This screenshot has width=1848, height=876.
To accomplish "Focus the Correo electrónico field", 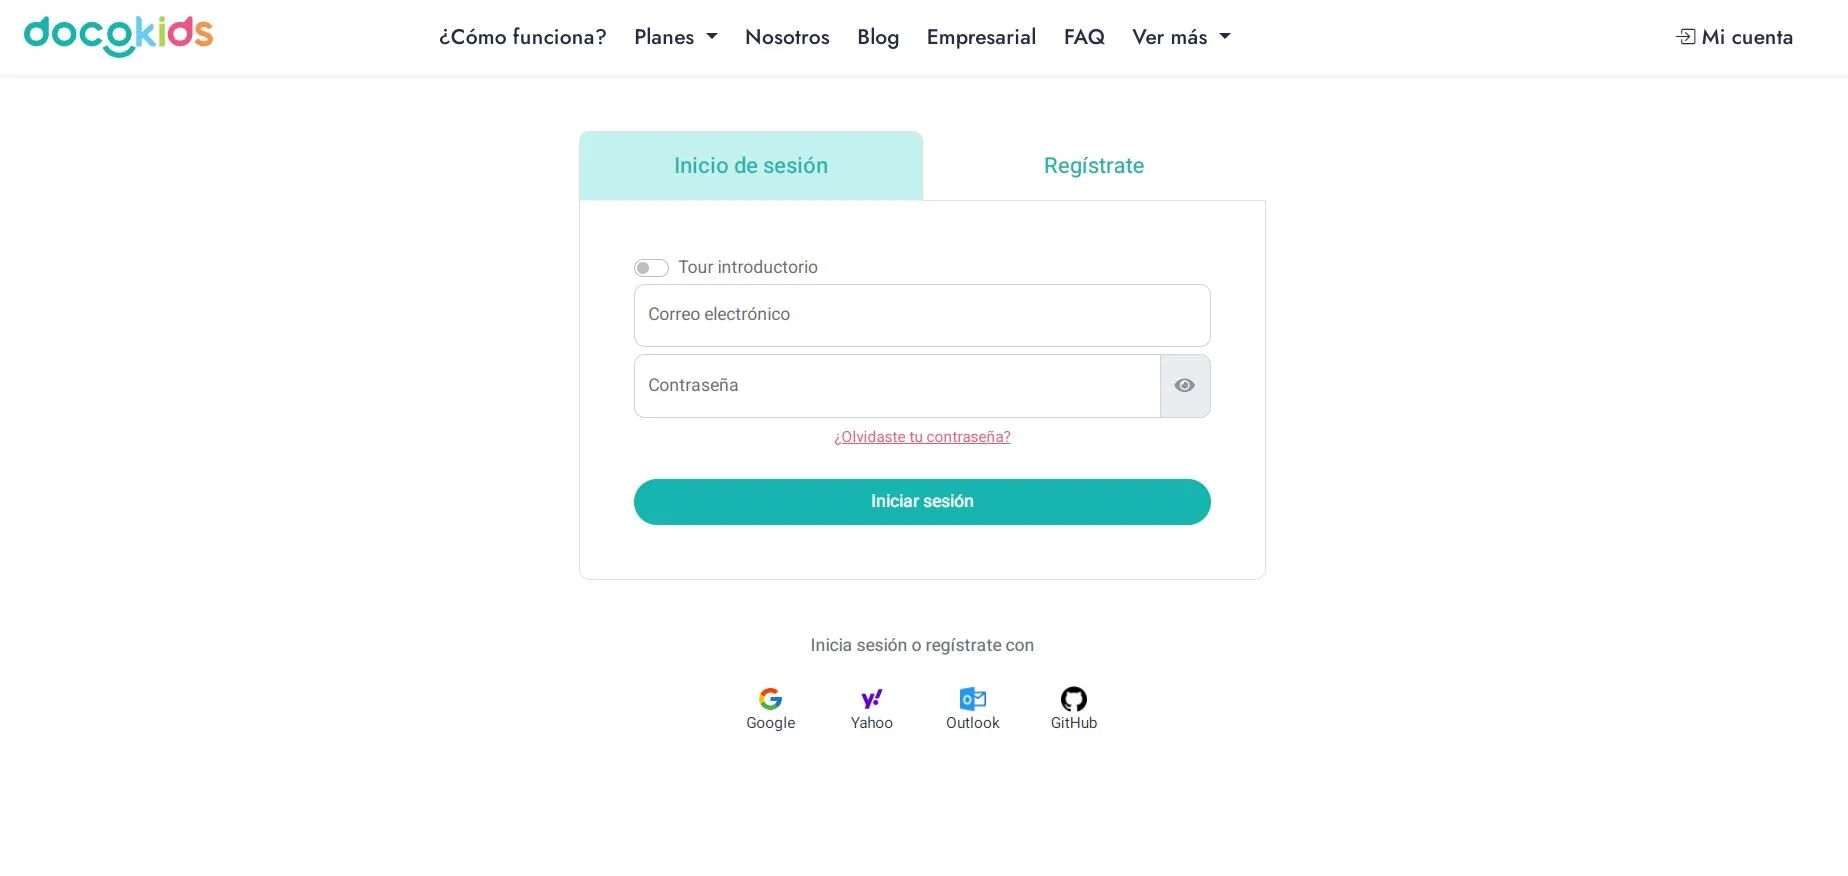I will click(x=921, y=315).
